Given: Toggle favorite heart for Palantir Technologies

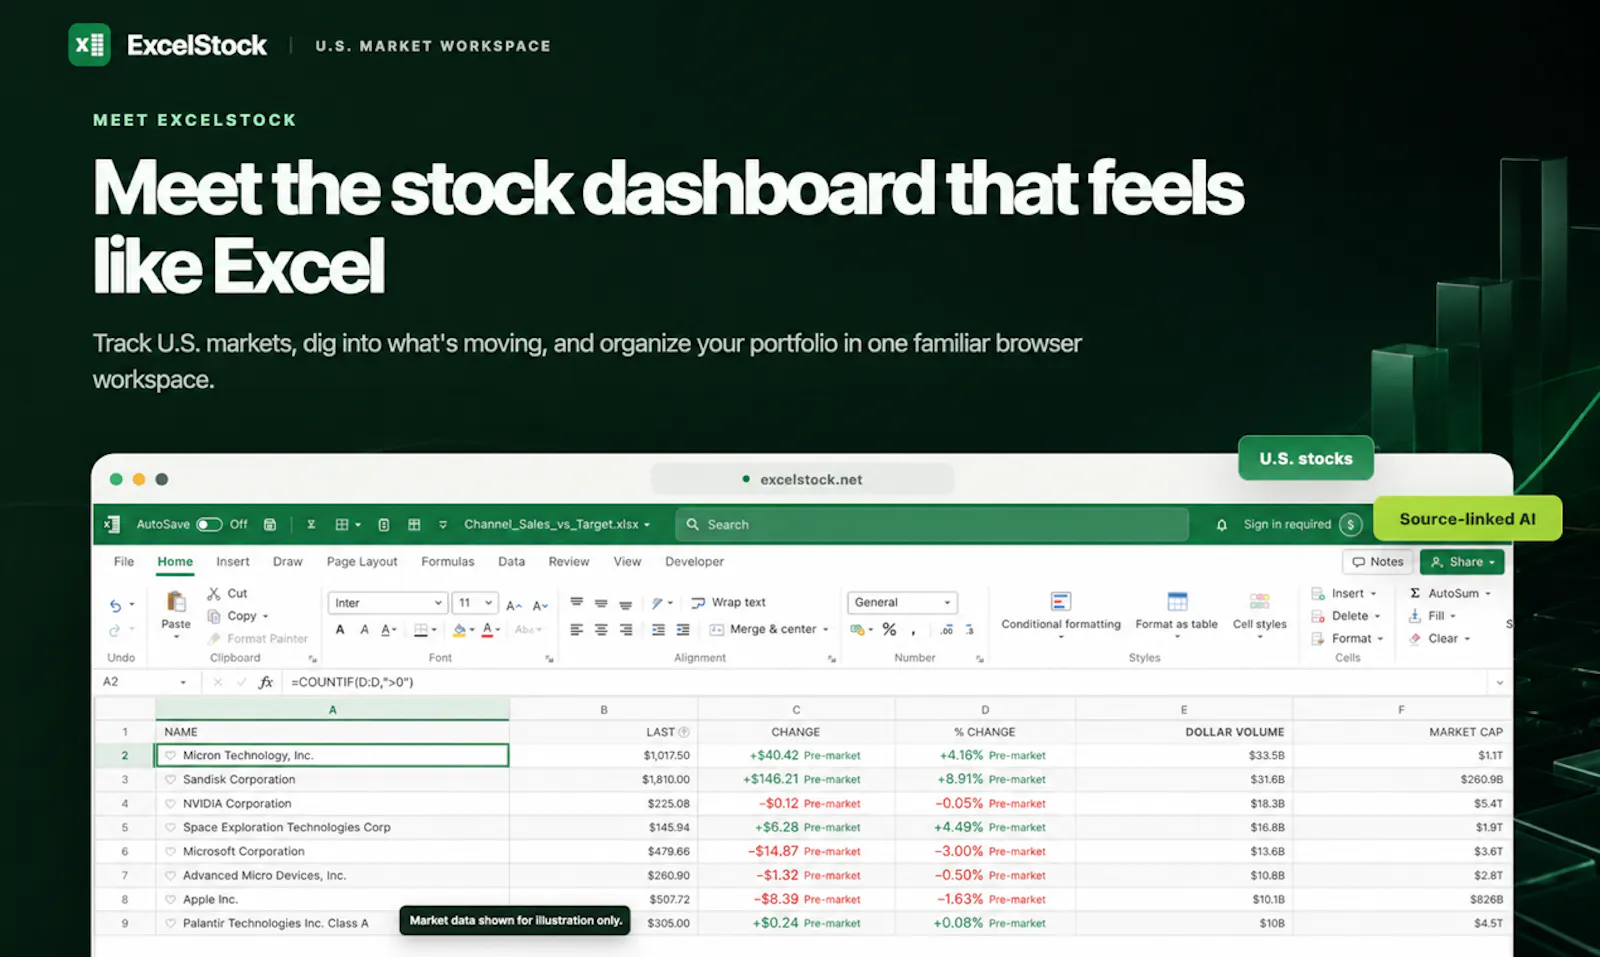Looking at the screenshot, I should pos(171,923).
